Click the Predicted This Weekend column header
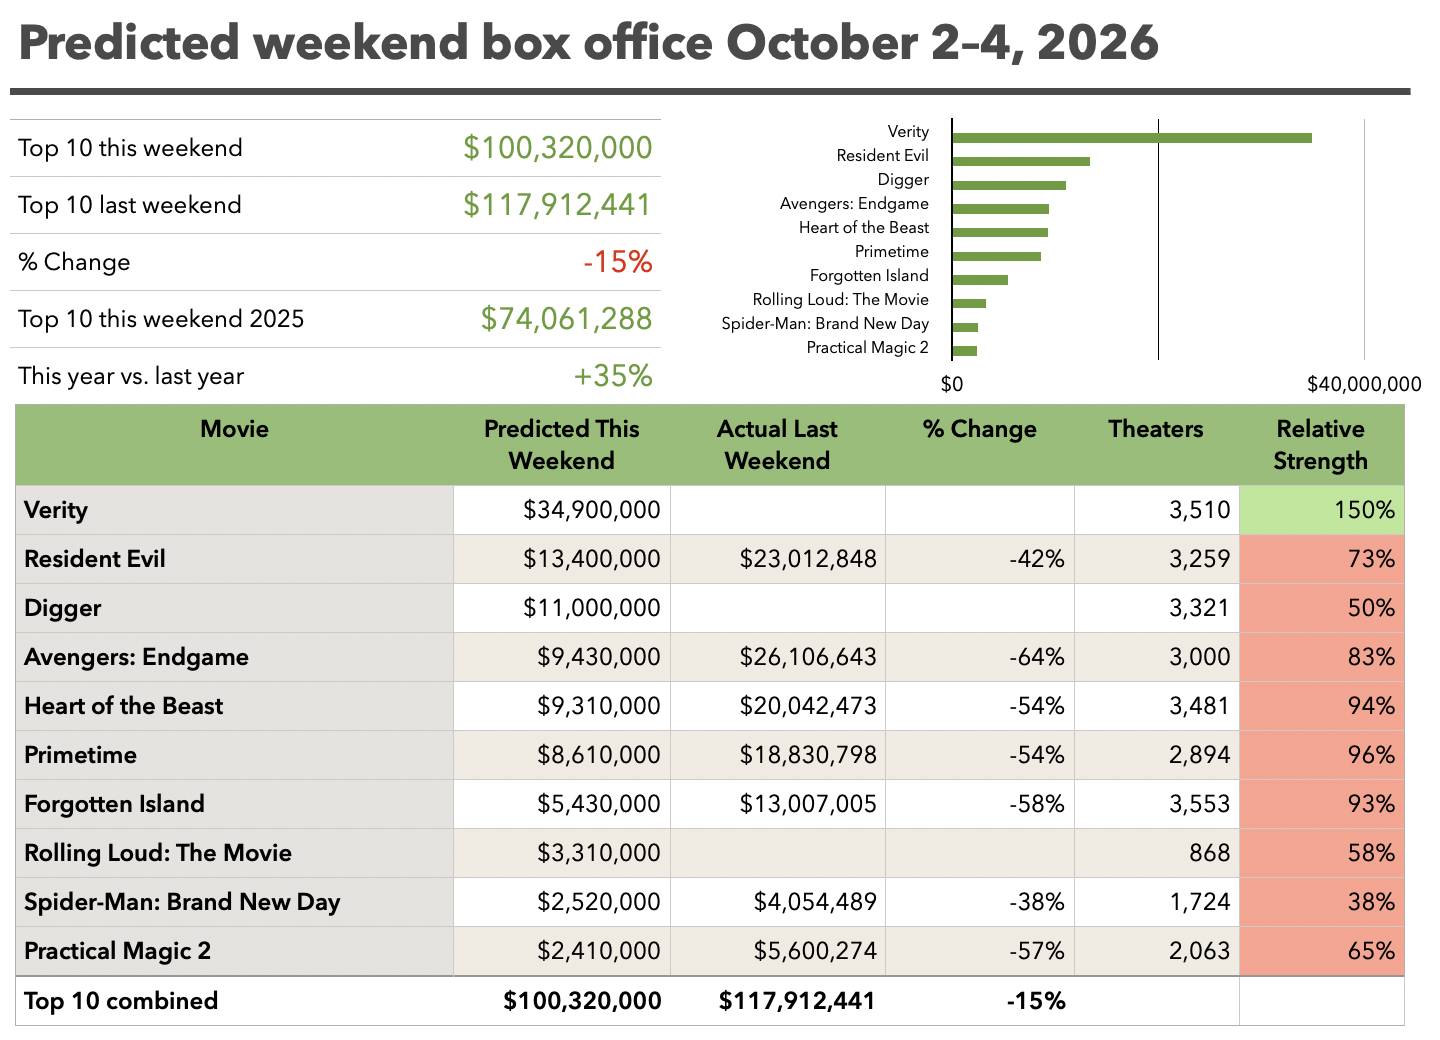This screenshot has width=1440, height=1040. pos(562,445)
